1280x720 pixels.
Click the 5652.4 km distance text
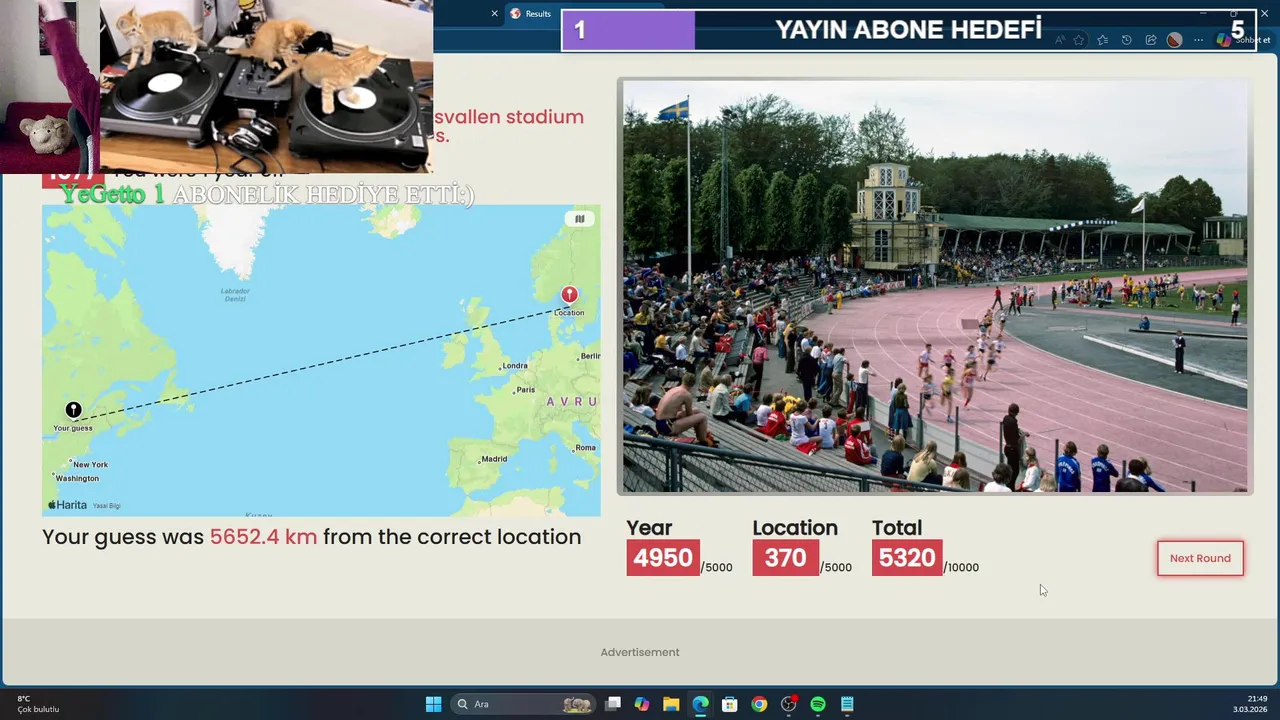click(263, 537)
